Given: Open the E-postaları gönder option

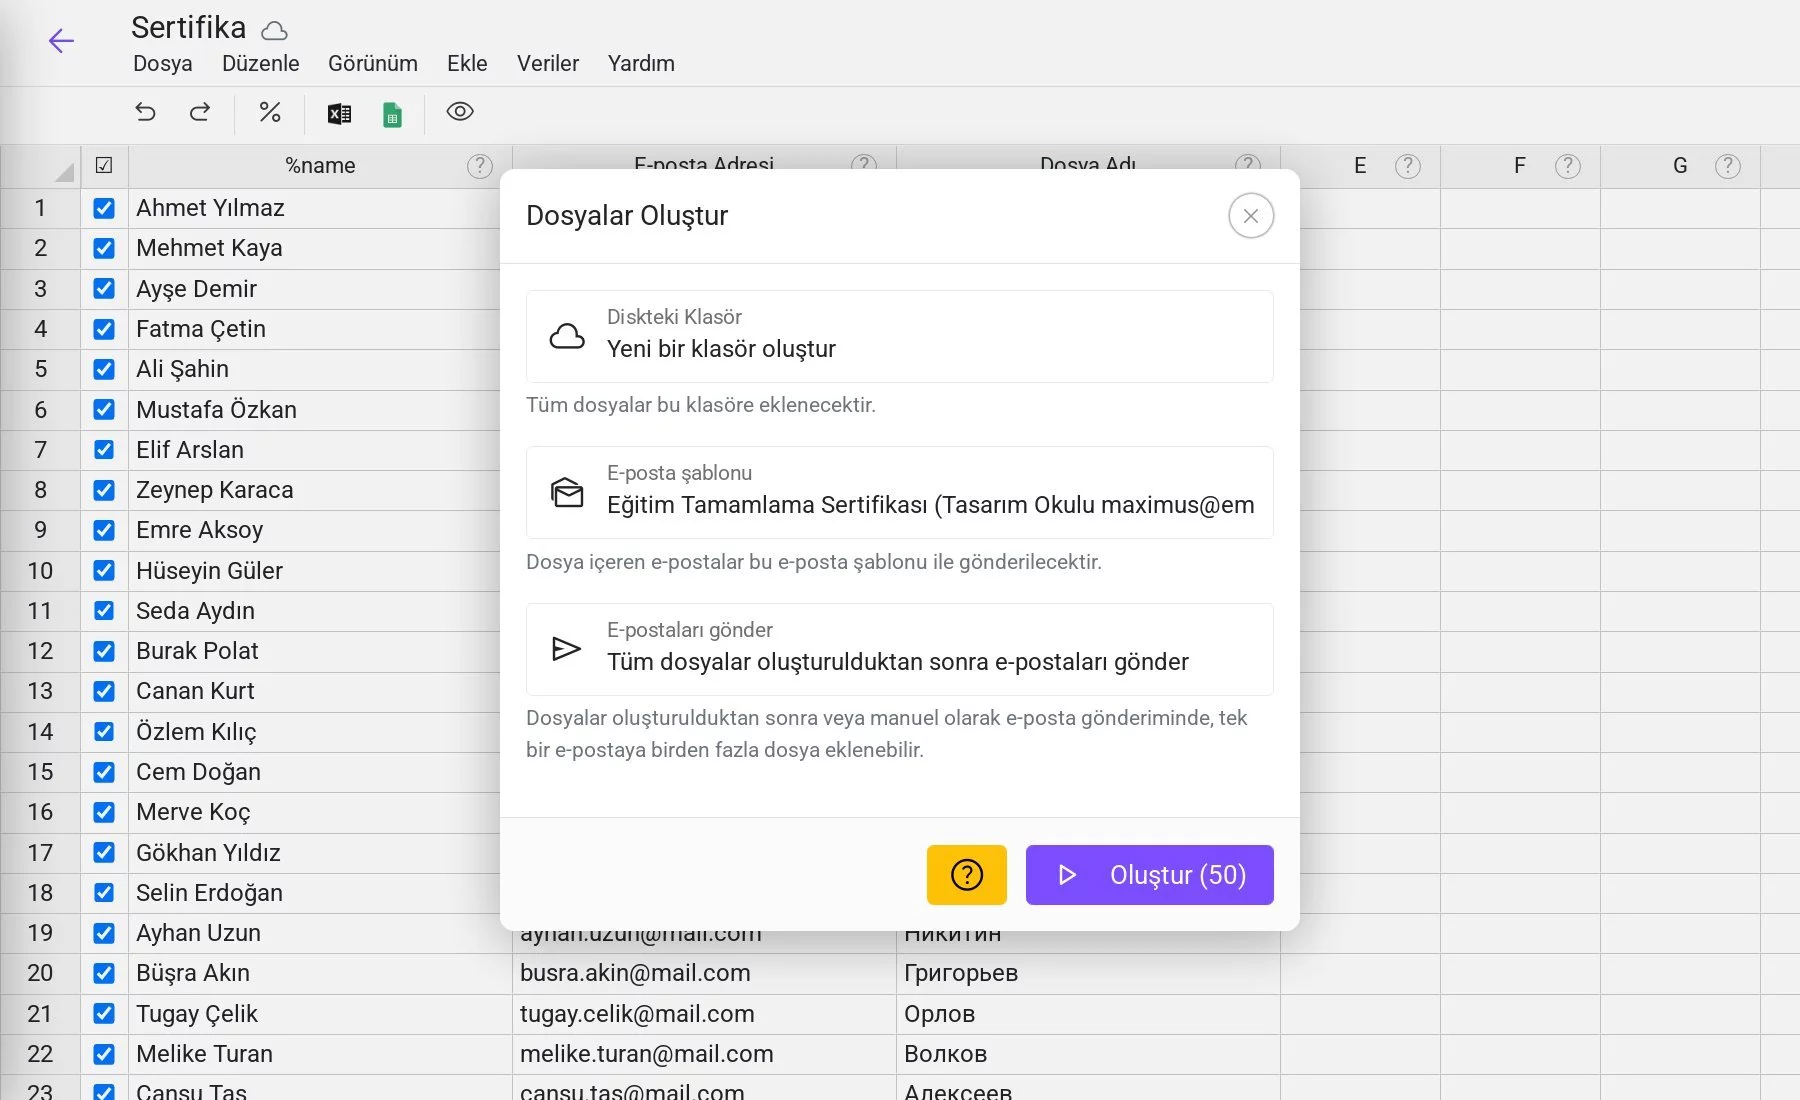Looking at the screenshot, I should coord(900,650).
